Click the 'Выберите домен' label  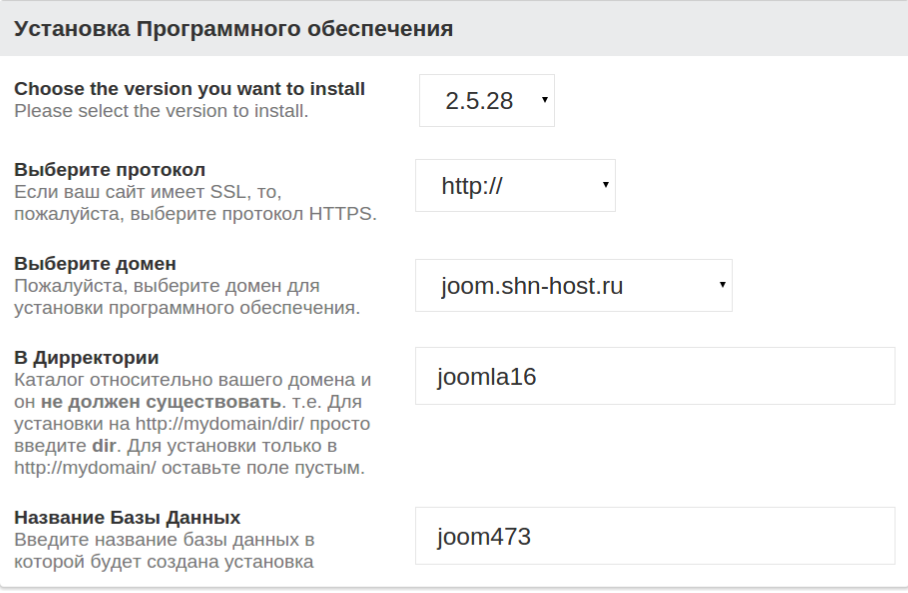[x=95, y=264]
